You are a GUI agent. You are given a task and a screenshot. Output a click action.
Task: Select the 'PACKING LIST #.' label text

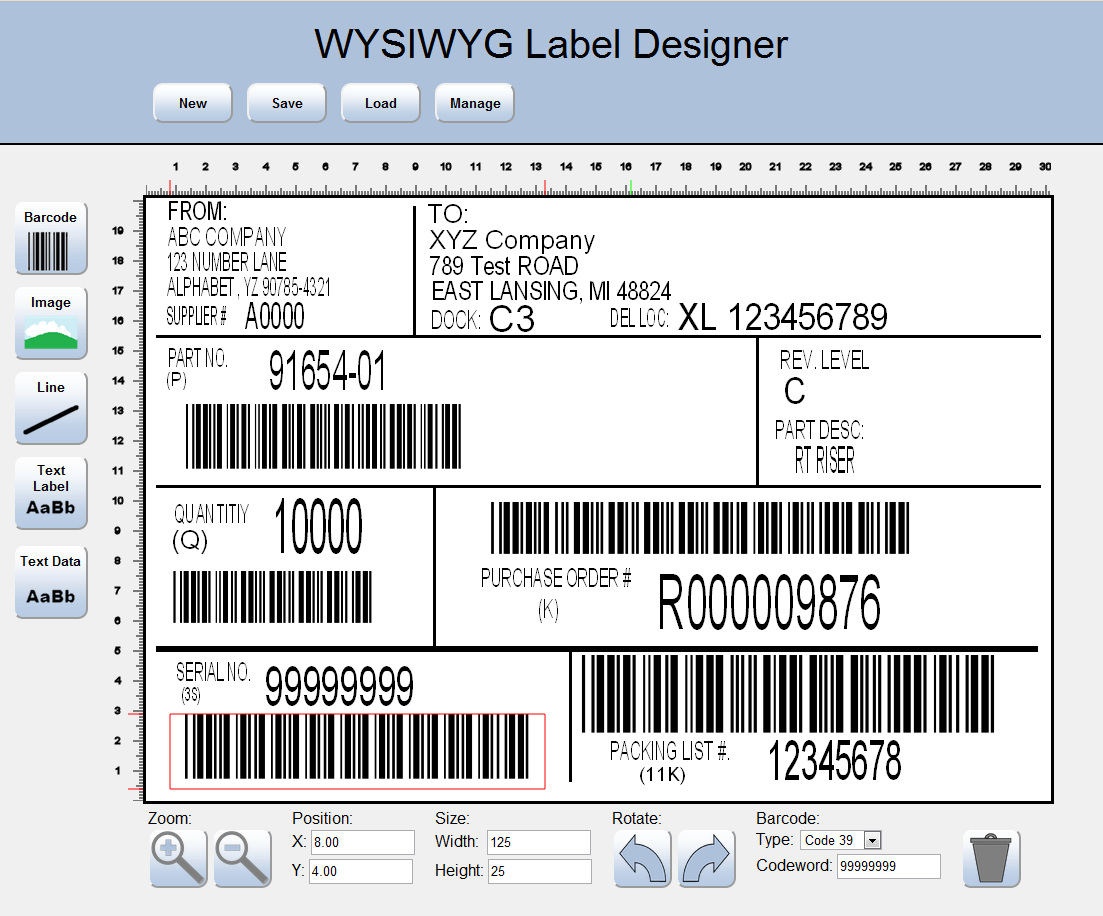coord(670,751)
